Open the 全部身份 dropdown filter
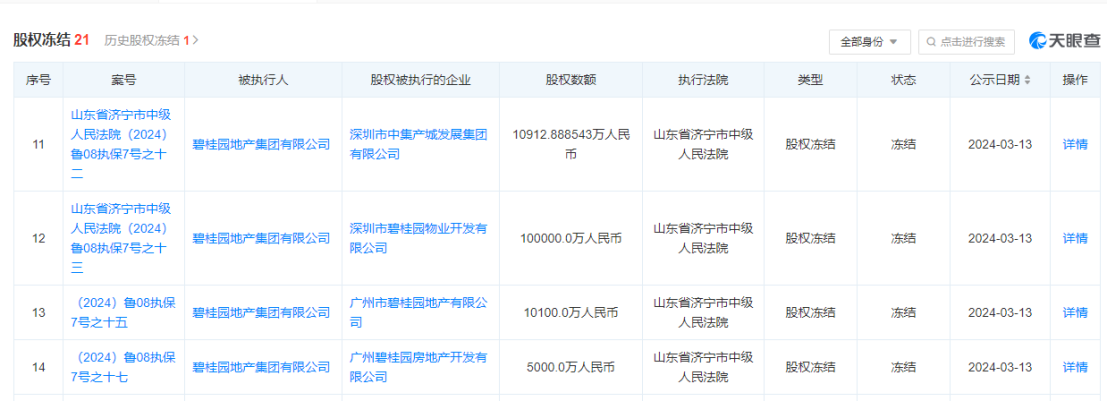Screen dimensions: 1107x401 click(x=869, y=42)
